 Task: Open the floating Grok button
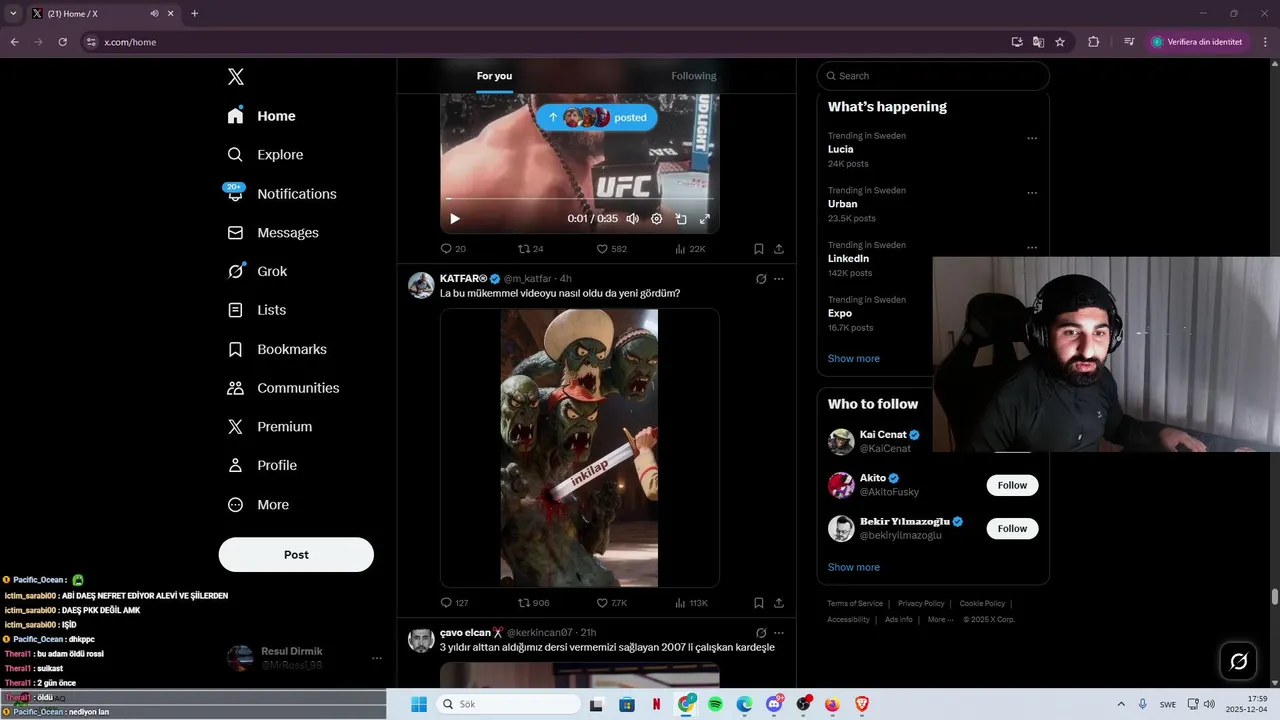(x=1238, y=661)
